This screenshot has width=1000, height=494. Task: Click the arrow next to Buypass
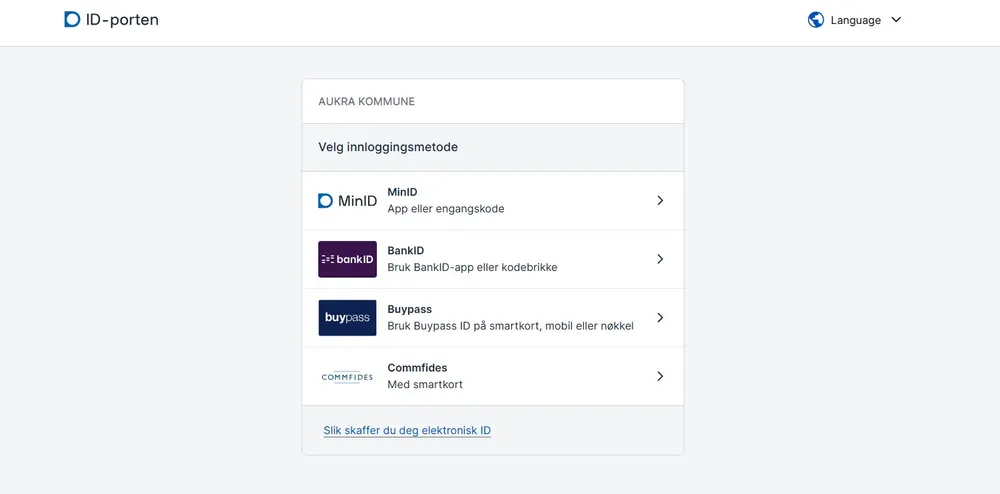click(x=660, y=318)
